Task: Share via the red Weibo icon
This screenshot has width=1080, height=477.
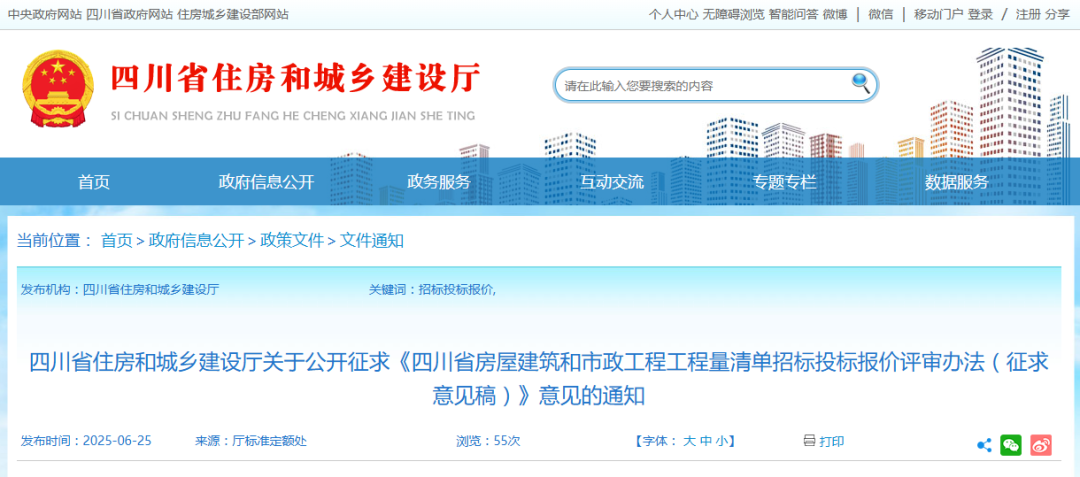Action: pyautogui.click(x=1041, y=445)
